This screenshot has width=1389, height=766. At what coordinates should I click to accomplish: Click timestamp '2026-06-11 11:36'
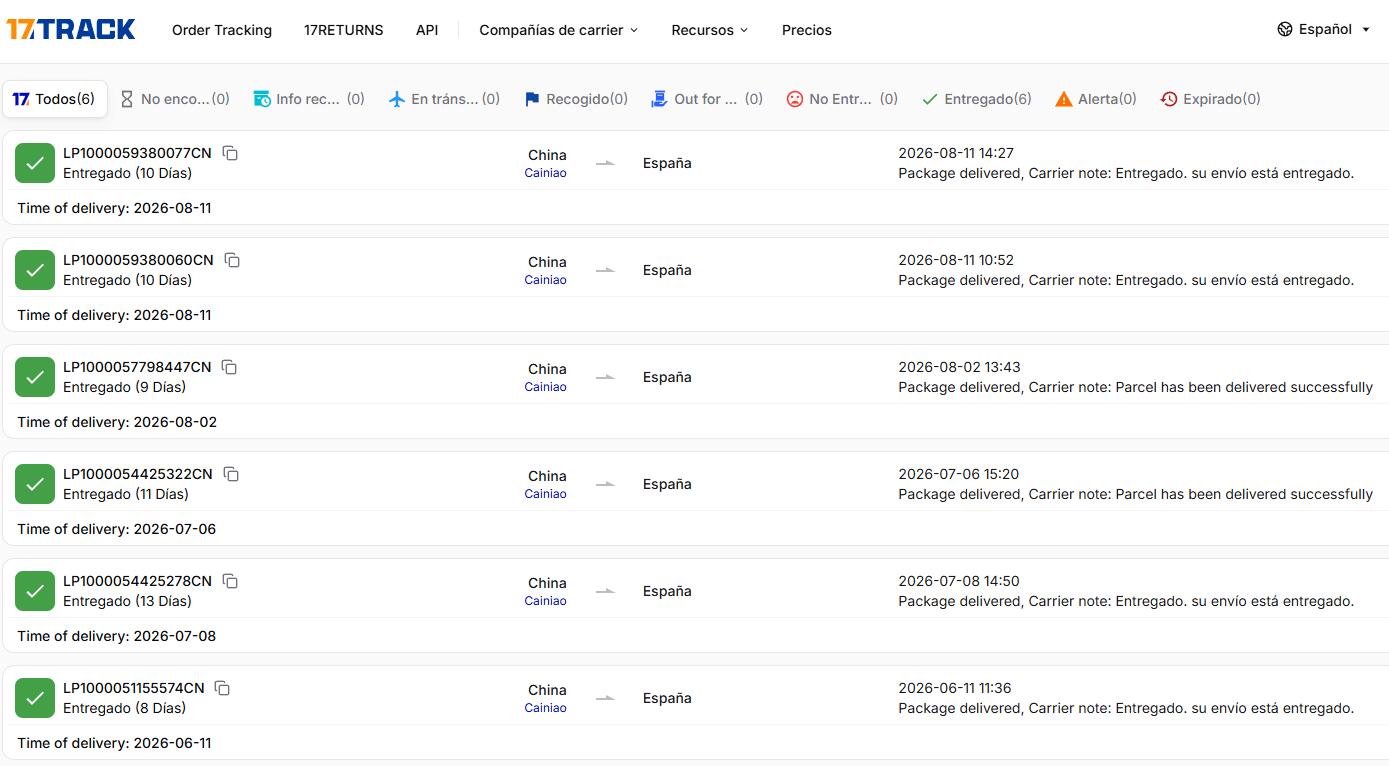954,688
